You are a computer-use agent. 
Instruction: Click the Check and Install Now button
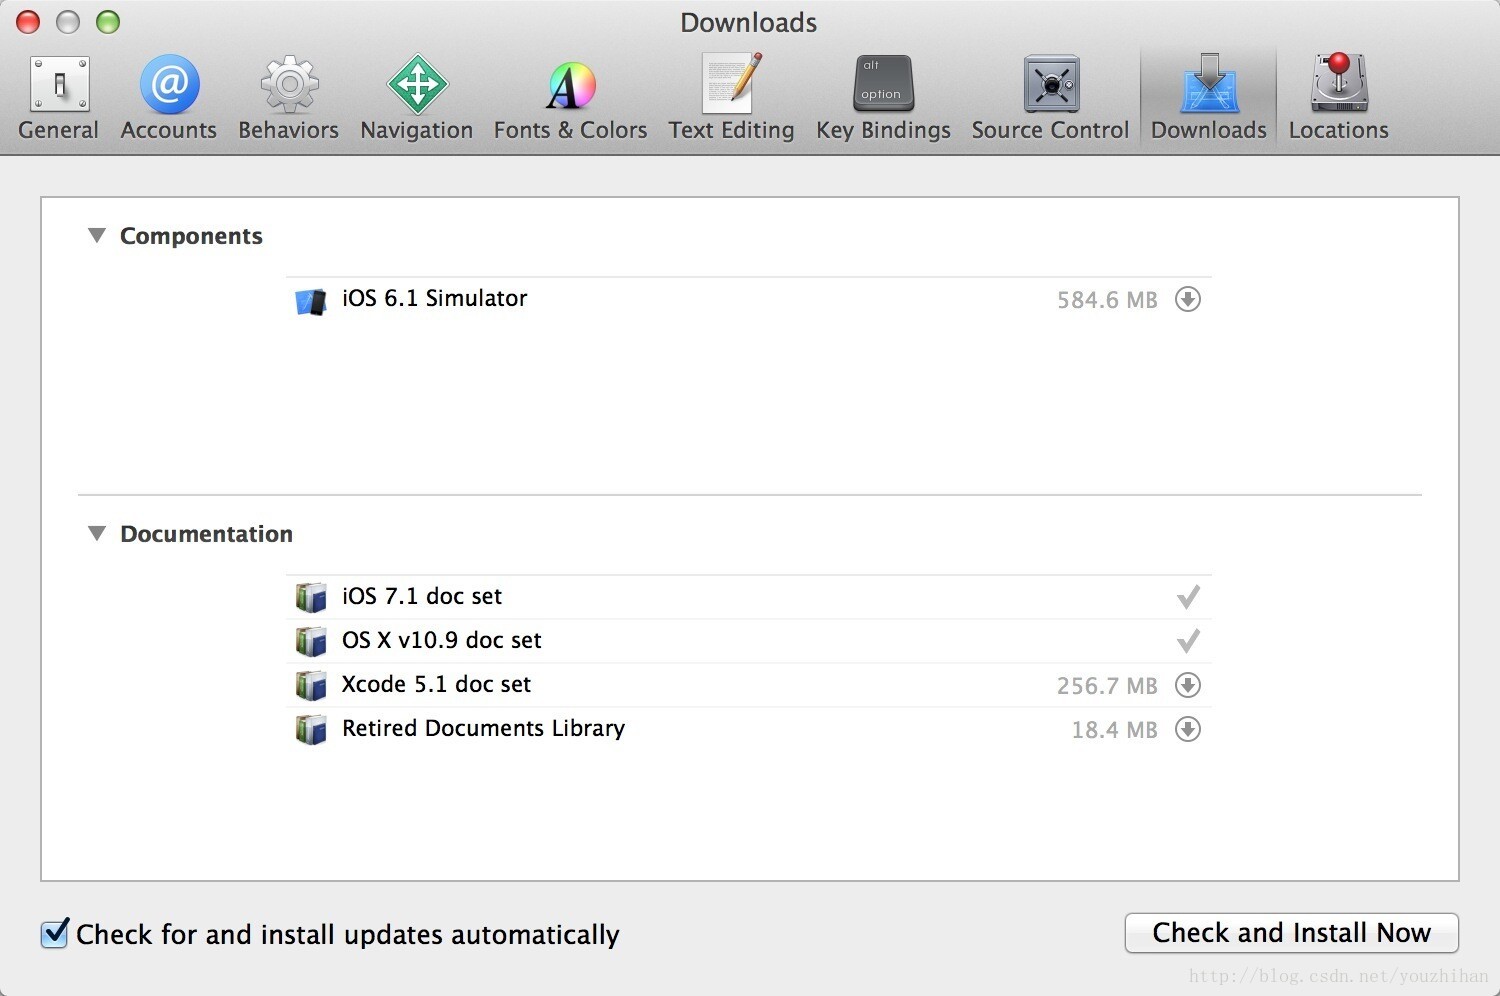1291,933
